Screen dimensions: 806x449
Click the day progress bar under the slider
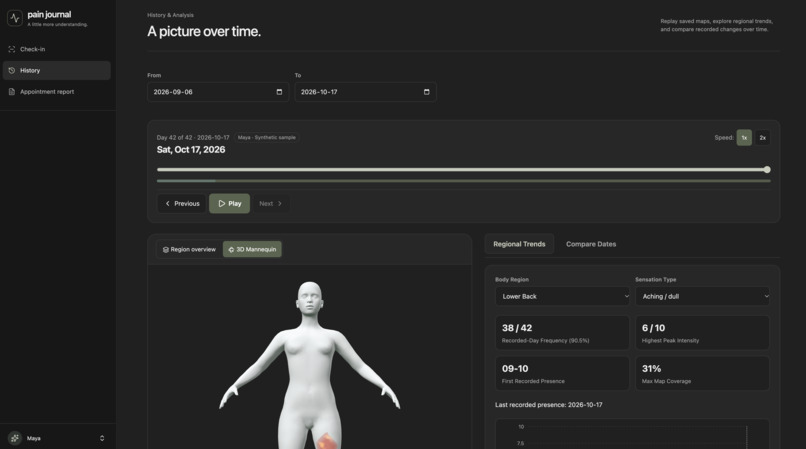464,181
